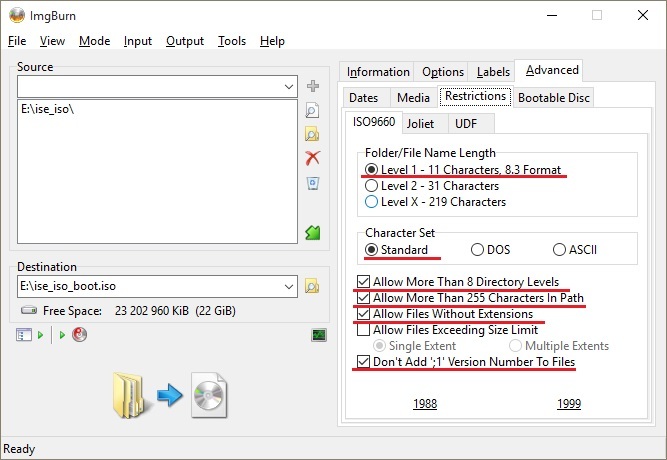This screenshot has height=460, width=667.
Task: Browse for a destination file with the folder icon
Action: (312, 286)
